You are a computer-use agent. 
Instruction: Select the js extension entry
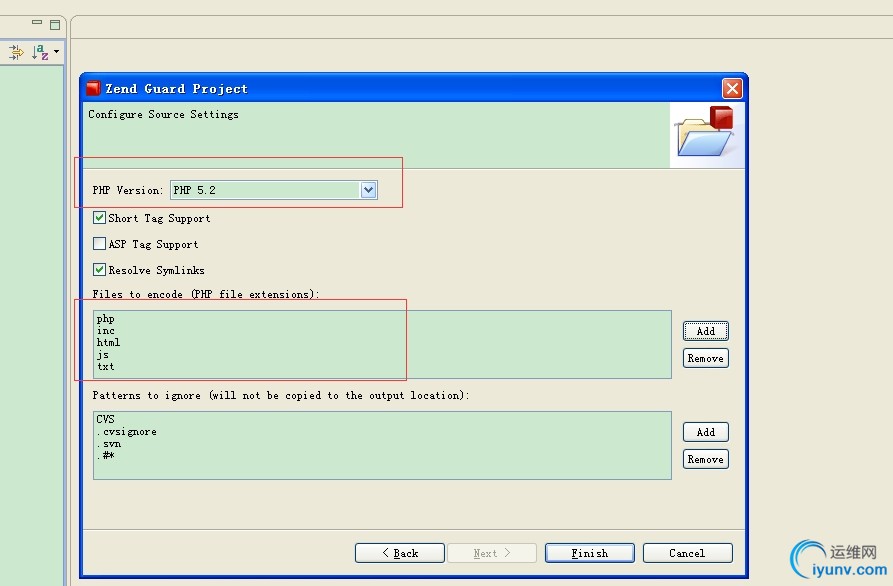pos(103,355)
